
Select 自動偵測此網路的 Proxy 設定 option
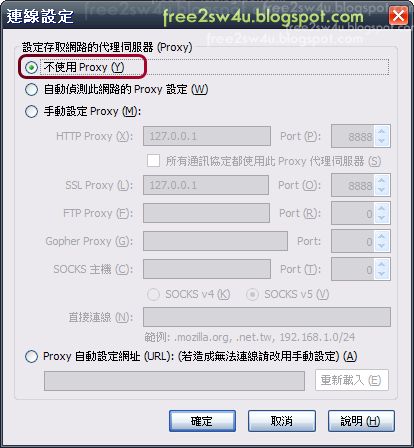tap(31, 90)
